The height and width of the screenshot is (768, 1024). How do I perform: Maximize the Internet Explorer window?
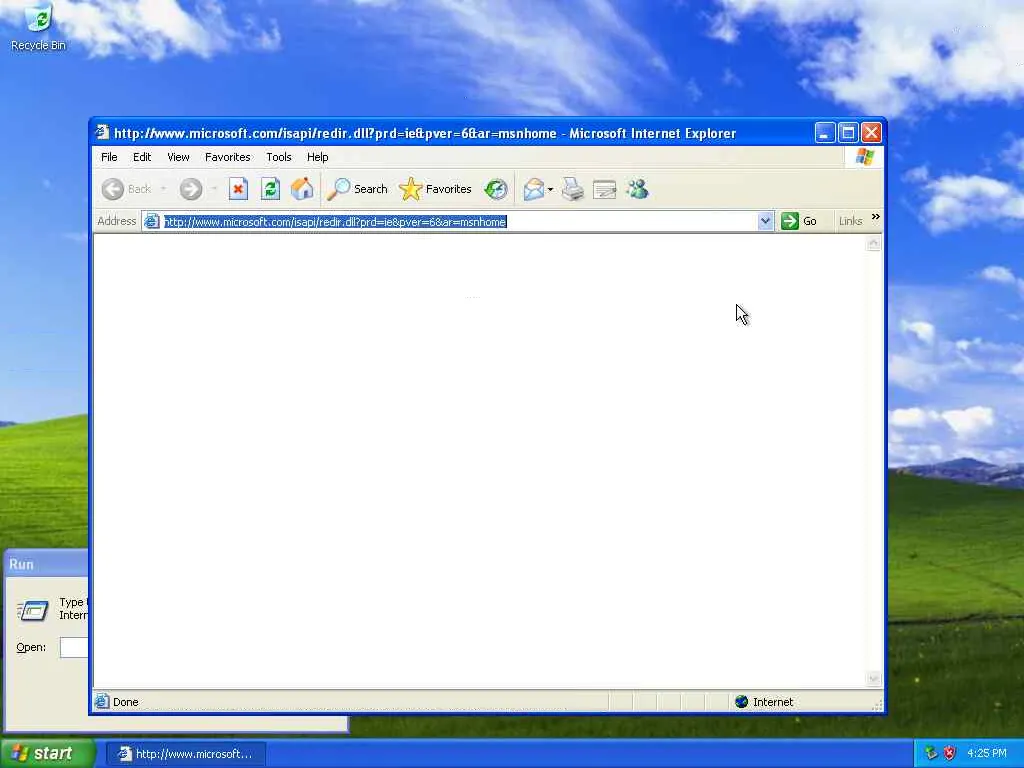point(848,133)
